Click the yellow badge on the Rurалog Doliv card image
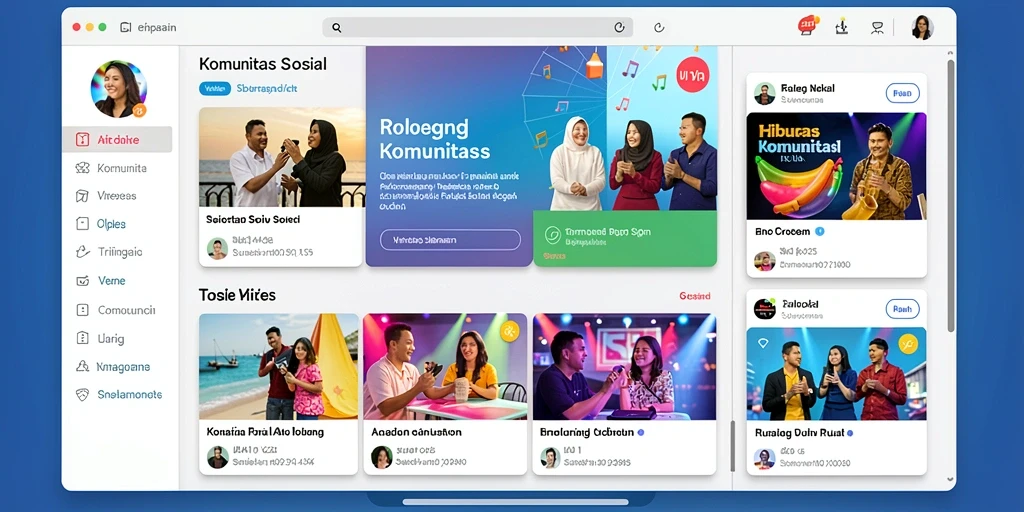 pos(908,344)
